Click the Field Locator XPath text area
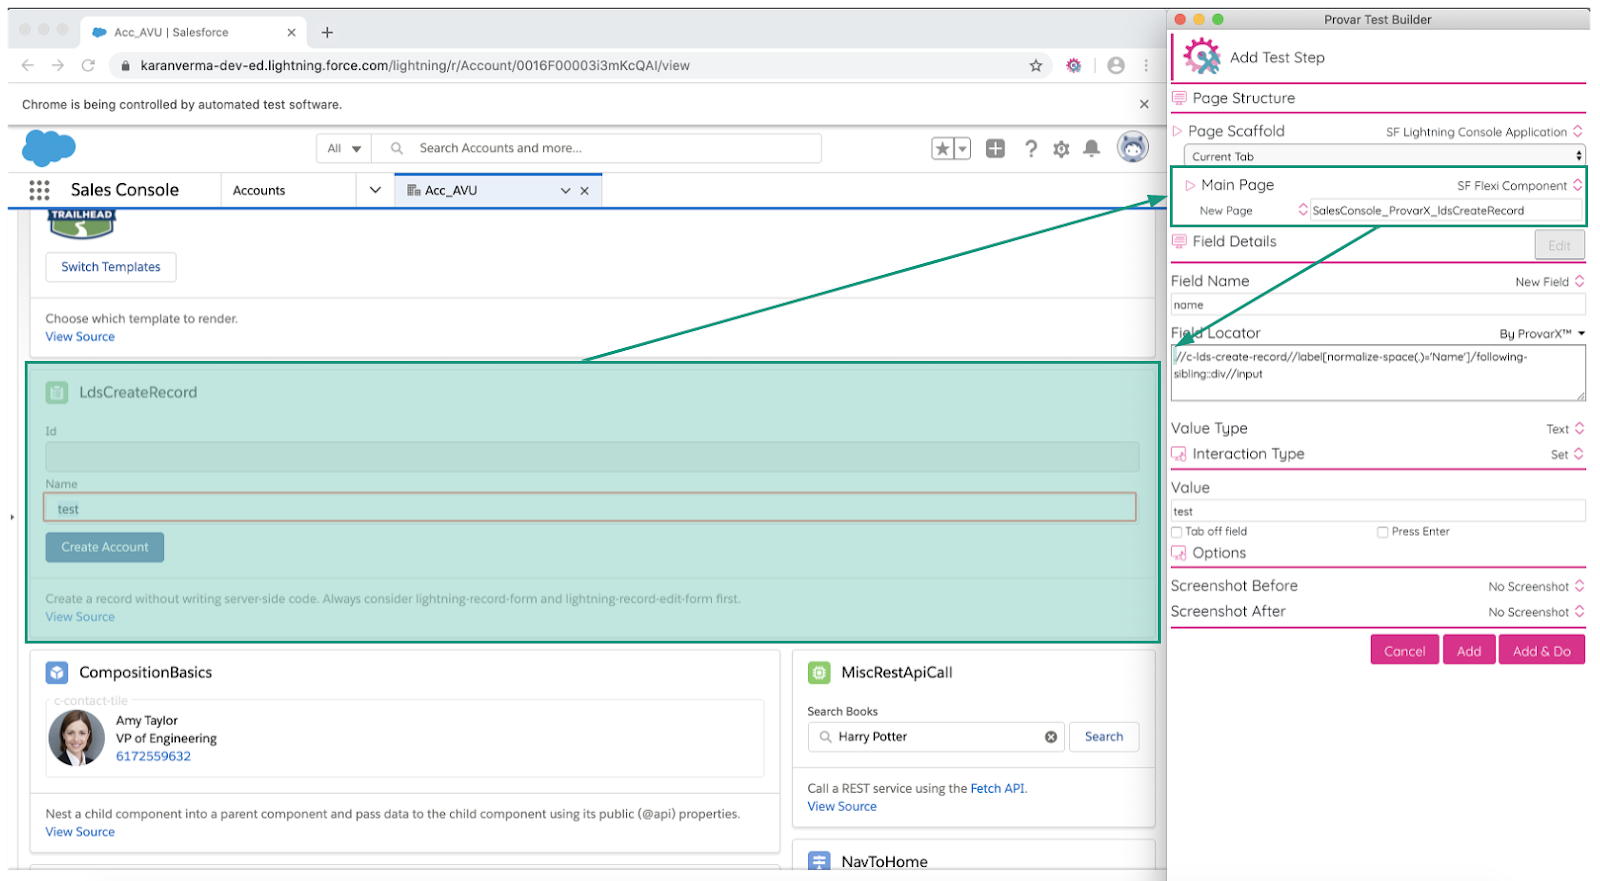The height and width of the screenshot is (881, 1600). 1378,373
